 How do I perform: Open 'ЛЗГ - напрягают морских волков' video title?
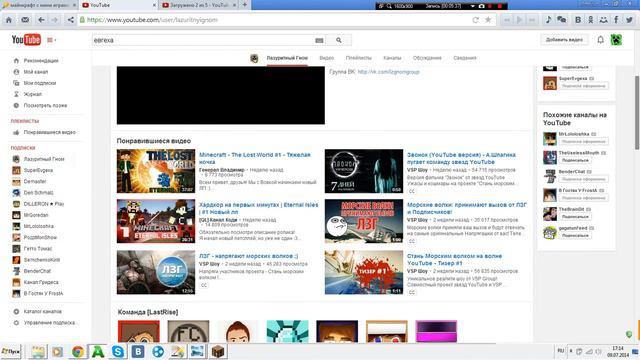point(249,256)
